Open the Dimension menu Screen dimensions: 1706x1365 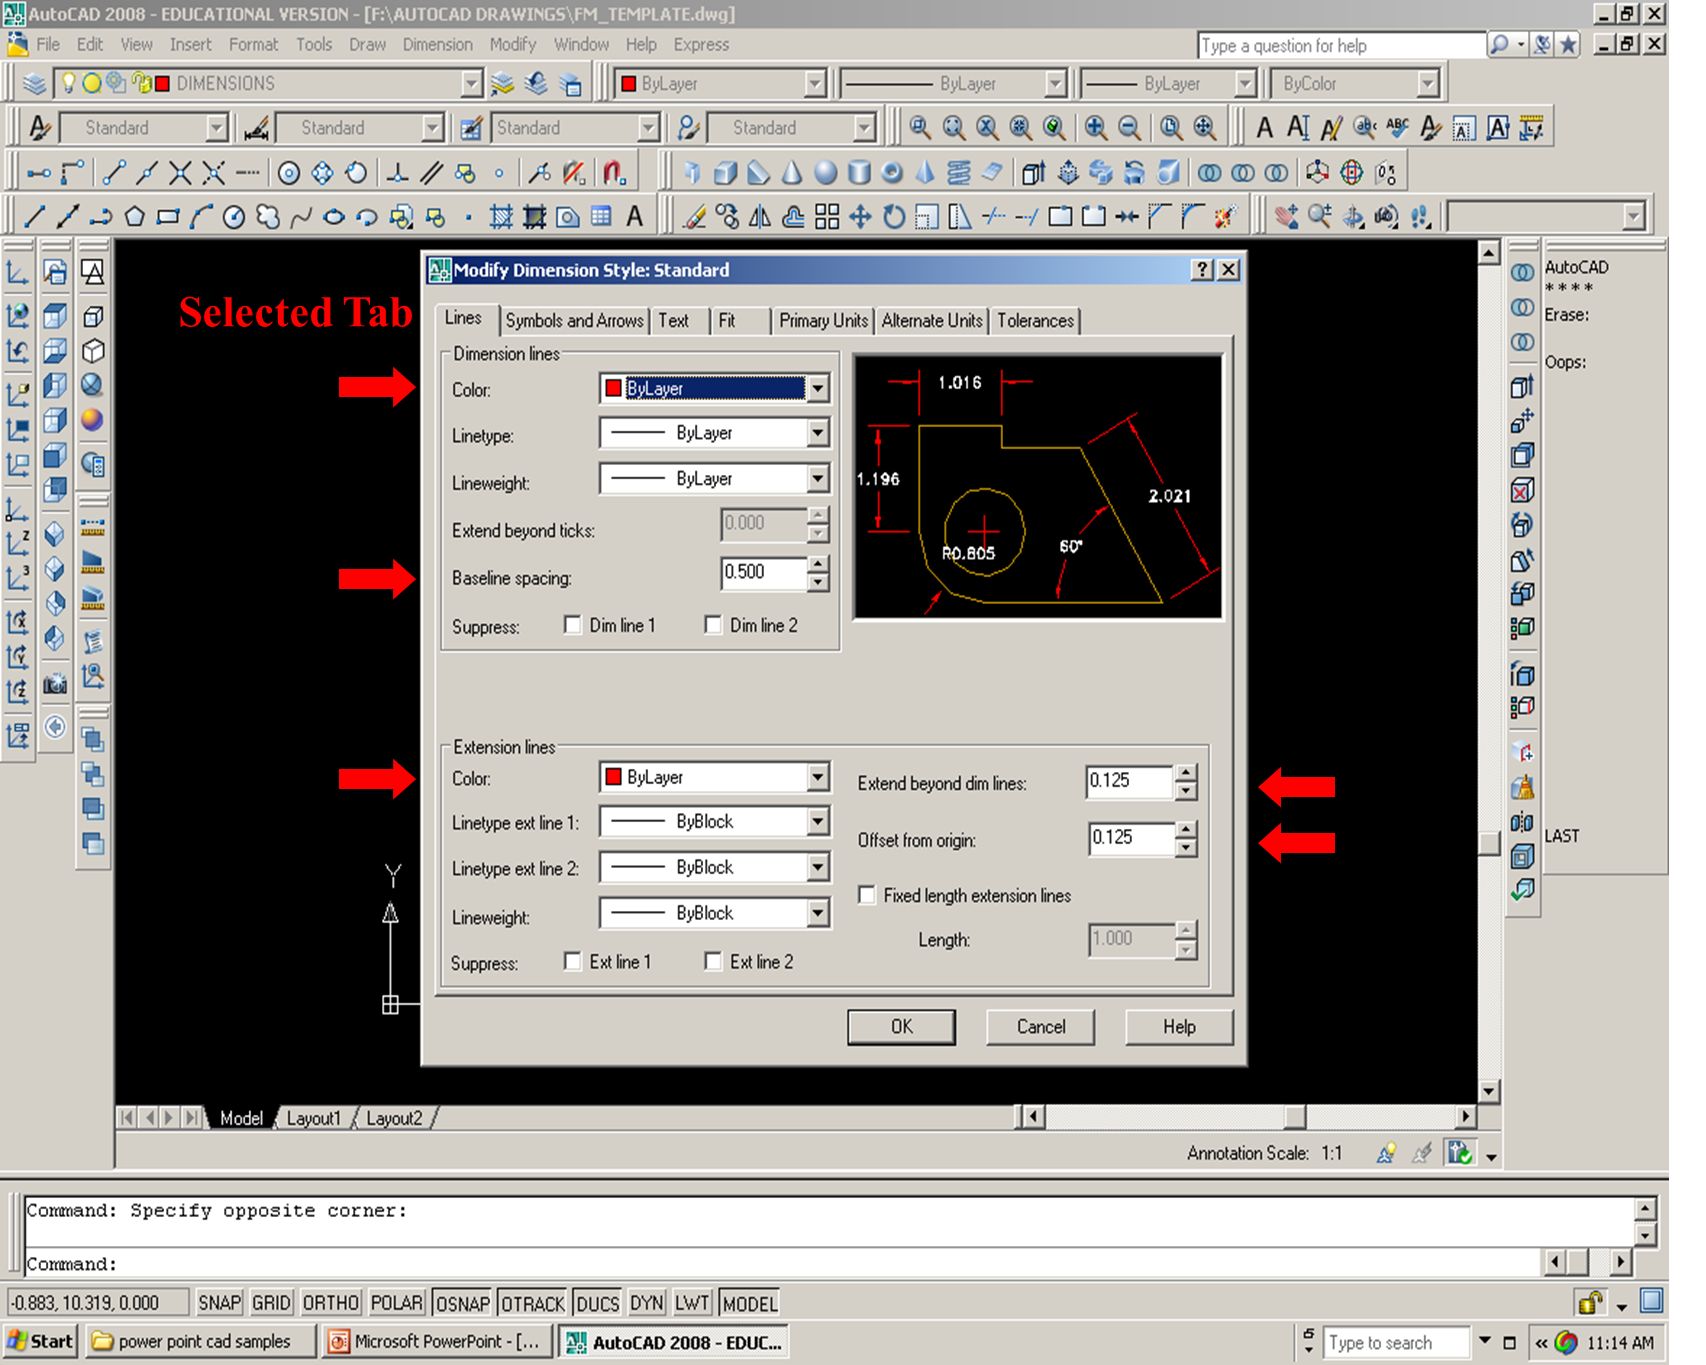[437, 44]
